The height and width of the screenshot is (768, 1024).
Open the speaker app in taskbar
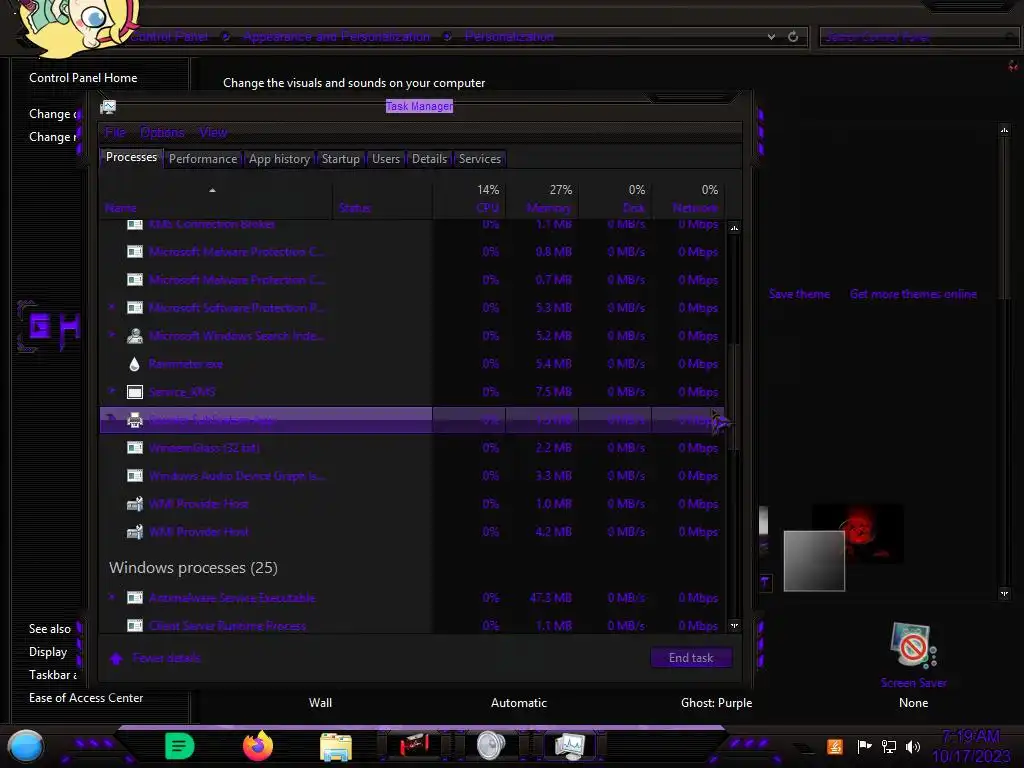pyautogui.click(x=491, y=746)
